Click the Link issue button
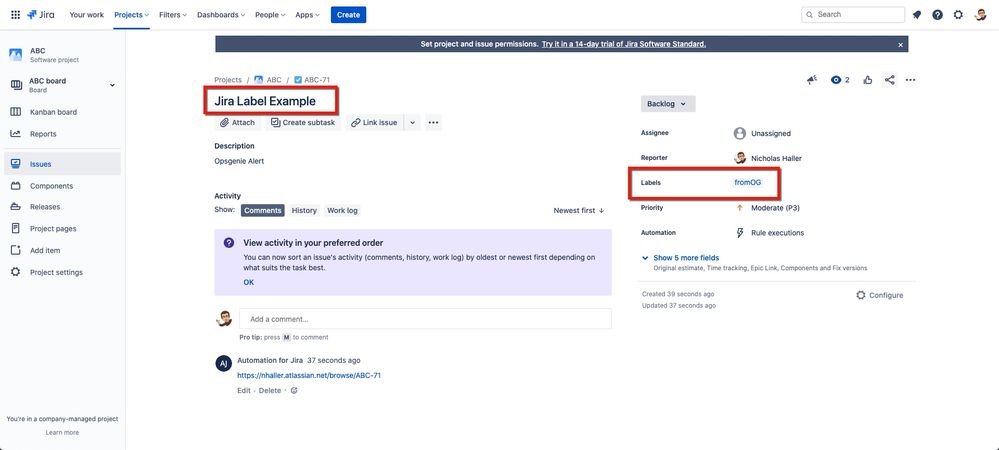 [375, 122]
